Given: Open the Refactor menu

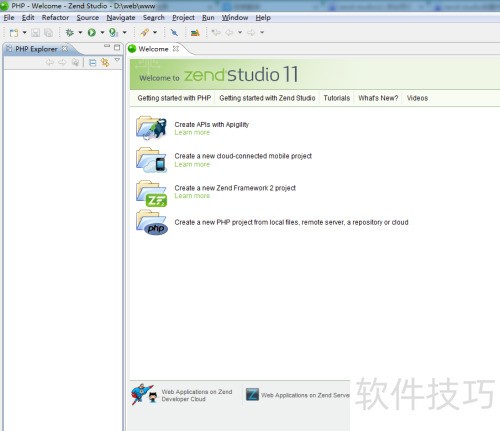Looking at the screenshot, I should [x=55, y=18].
